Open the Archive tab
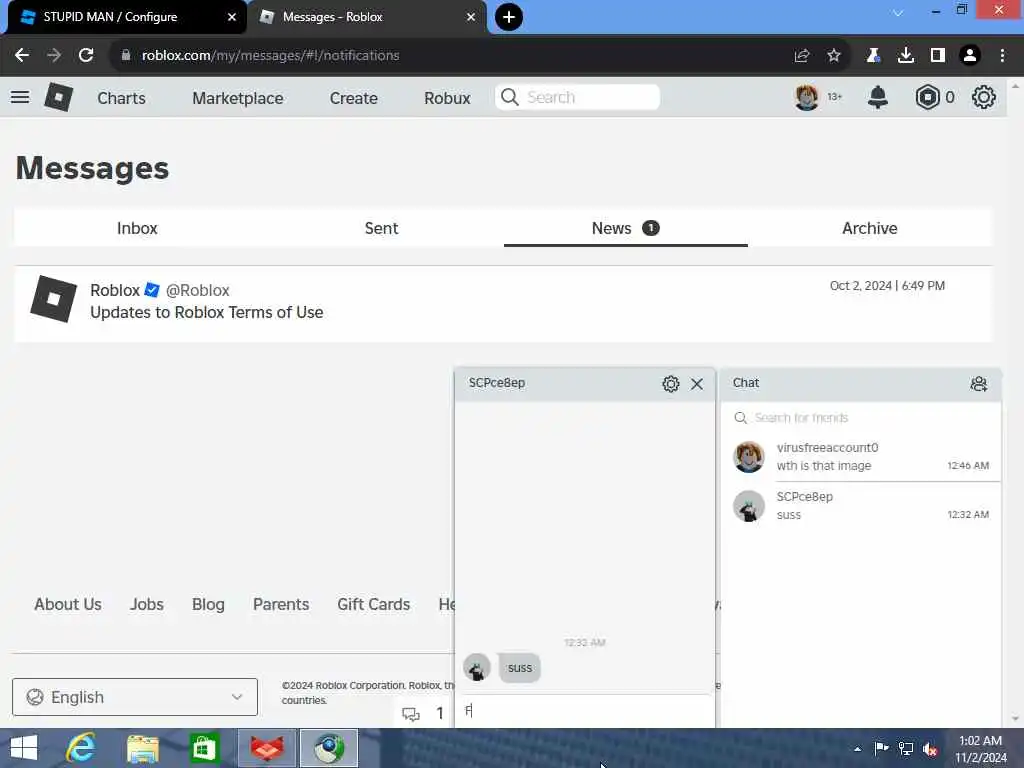The image size is (1024, 768). (869, 228)
